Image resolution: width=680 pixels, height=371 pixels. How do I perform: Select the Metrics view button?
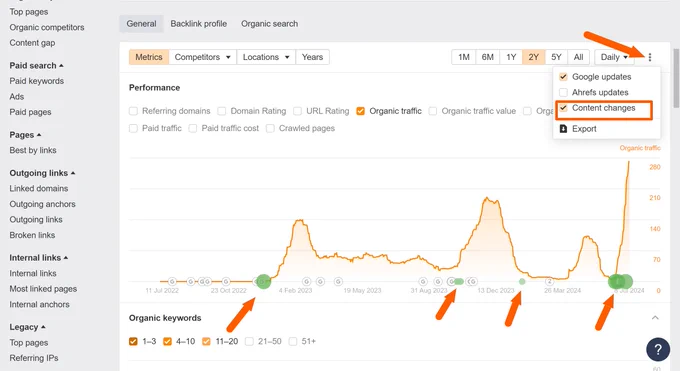(149, 57)
